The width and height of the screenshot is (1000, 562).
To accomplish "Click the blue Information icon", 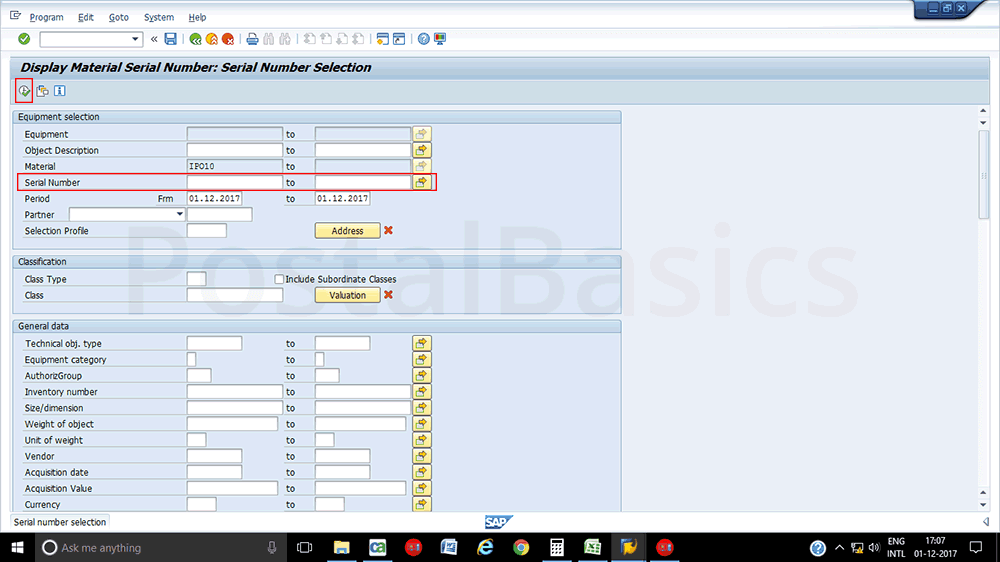I will click(59, 91).
